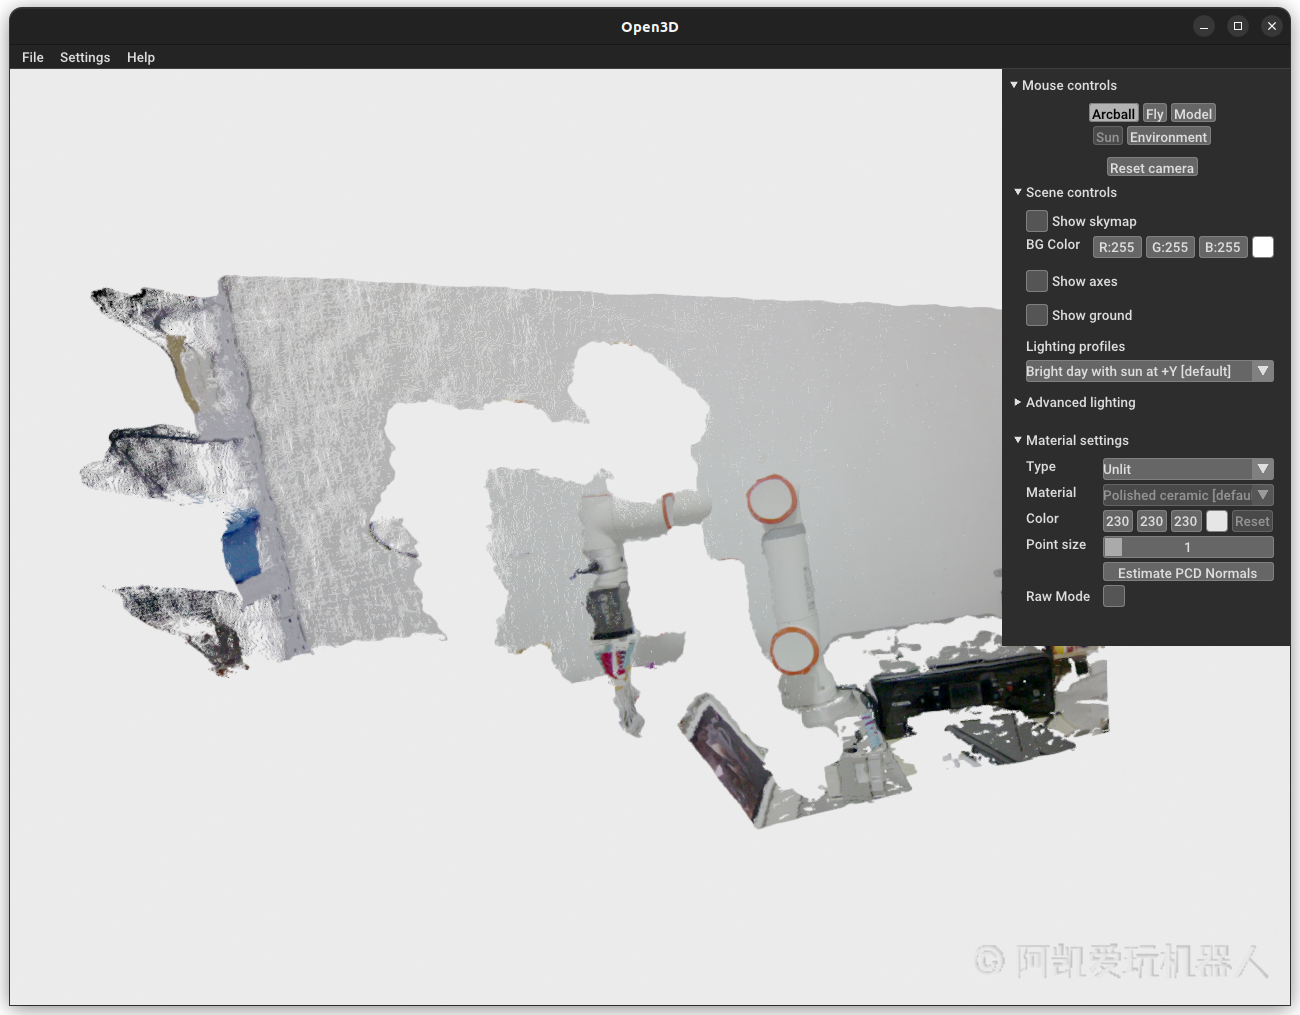Open the File menu
Viewport: 1300px width, 1015px height.
[x=33, y=57]
